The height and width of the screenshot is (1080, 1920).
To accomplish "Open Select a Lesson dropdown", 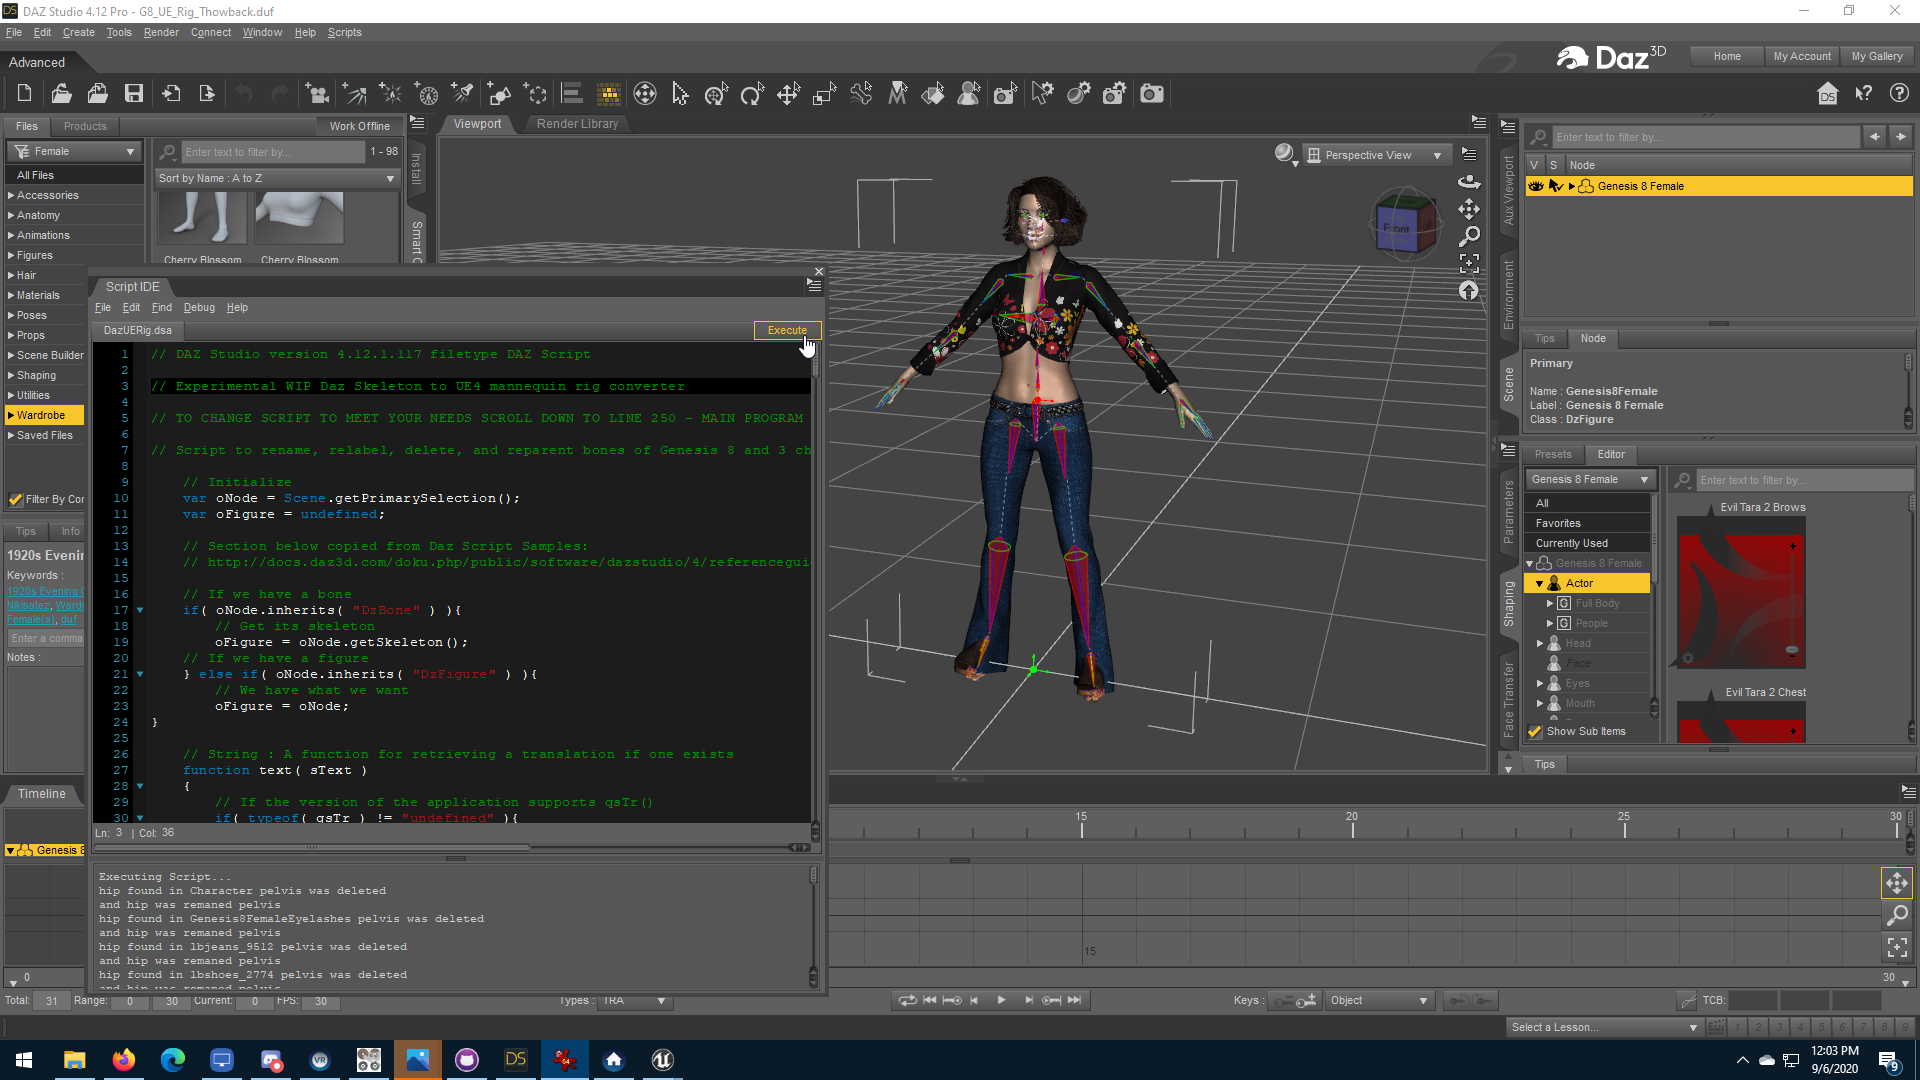I will (1604, 1028).
